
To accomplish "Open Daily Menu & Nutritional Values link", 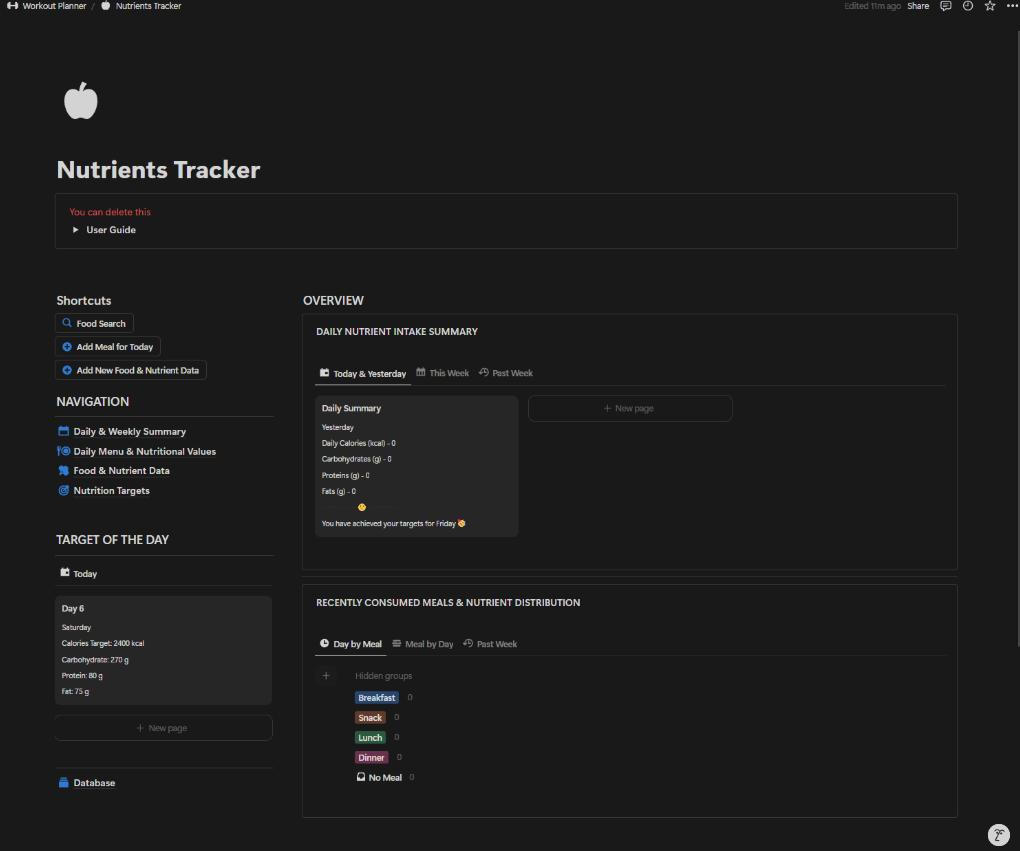I will coord(144,452).
